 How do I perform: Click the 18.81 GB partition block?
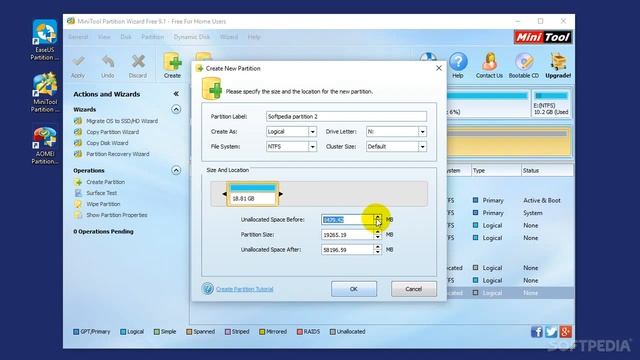point(253,194)
